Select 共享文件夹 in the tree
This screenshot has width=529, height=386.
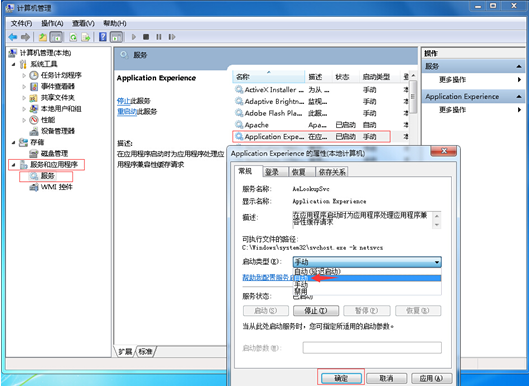tap(58, 98)
